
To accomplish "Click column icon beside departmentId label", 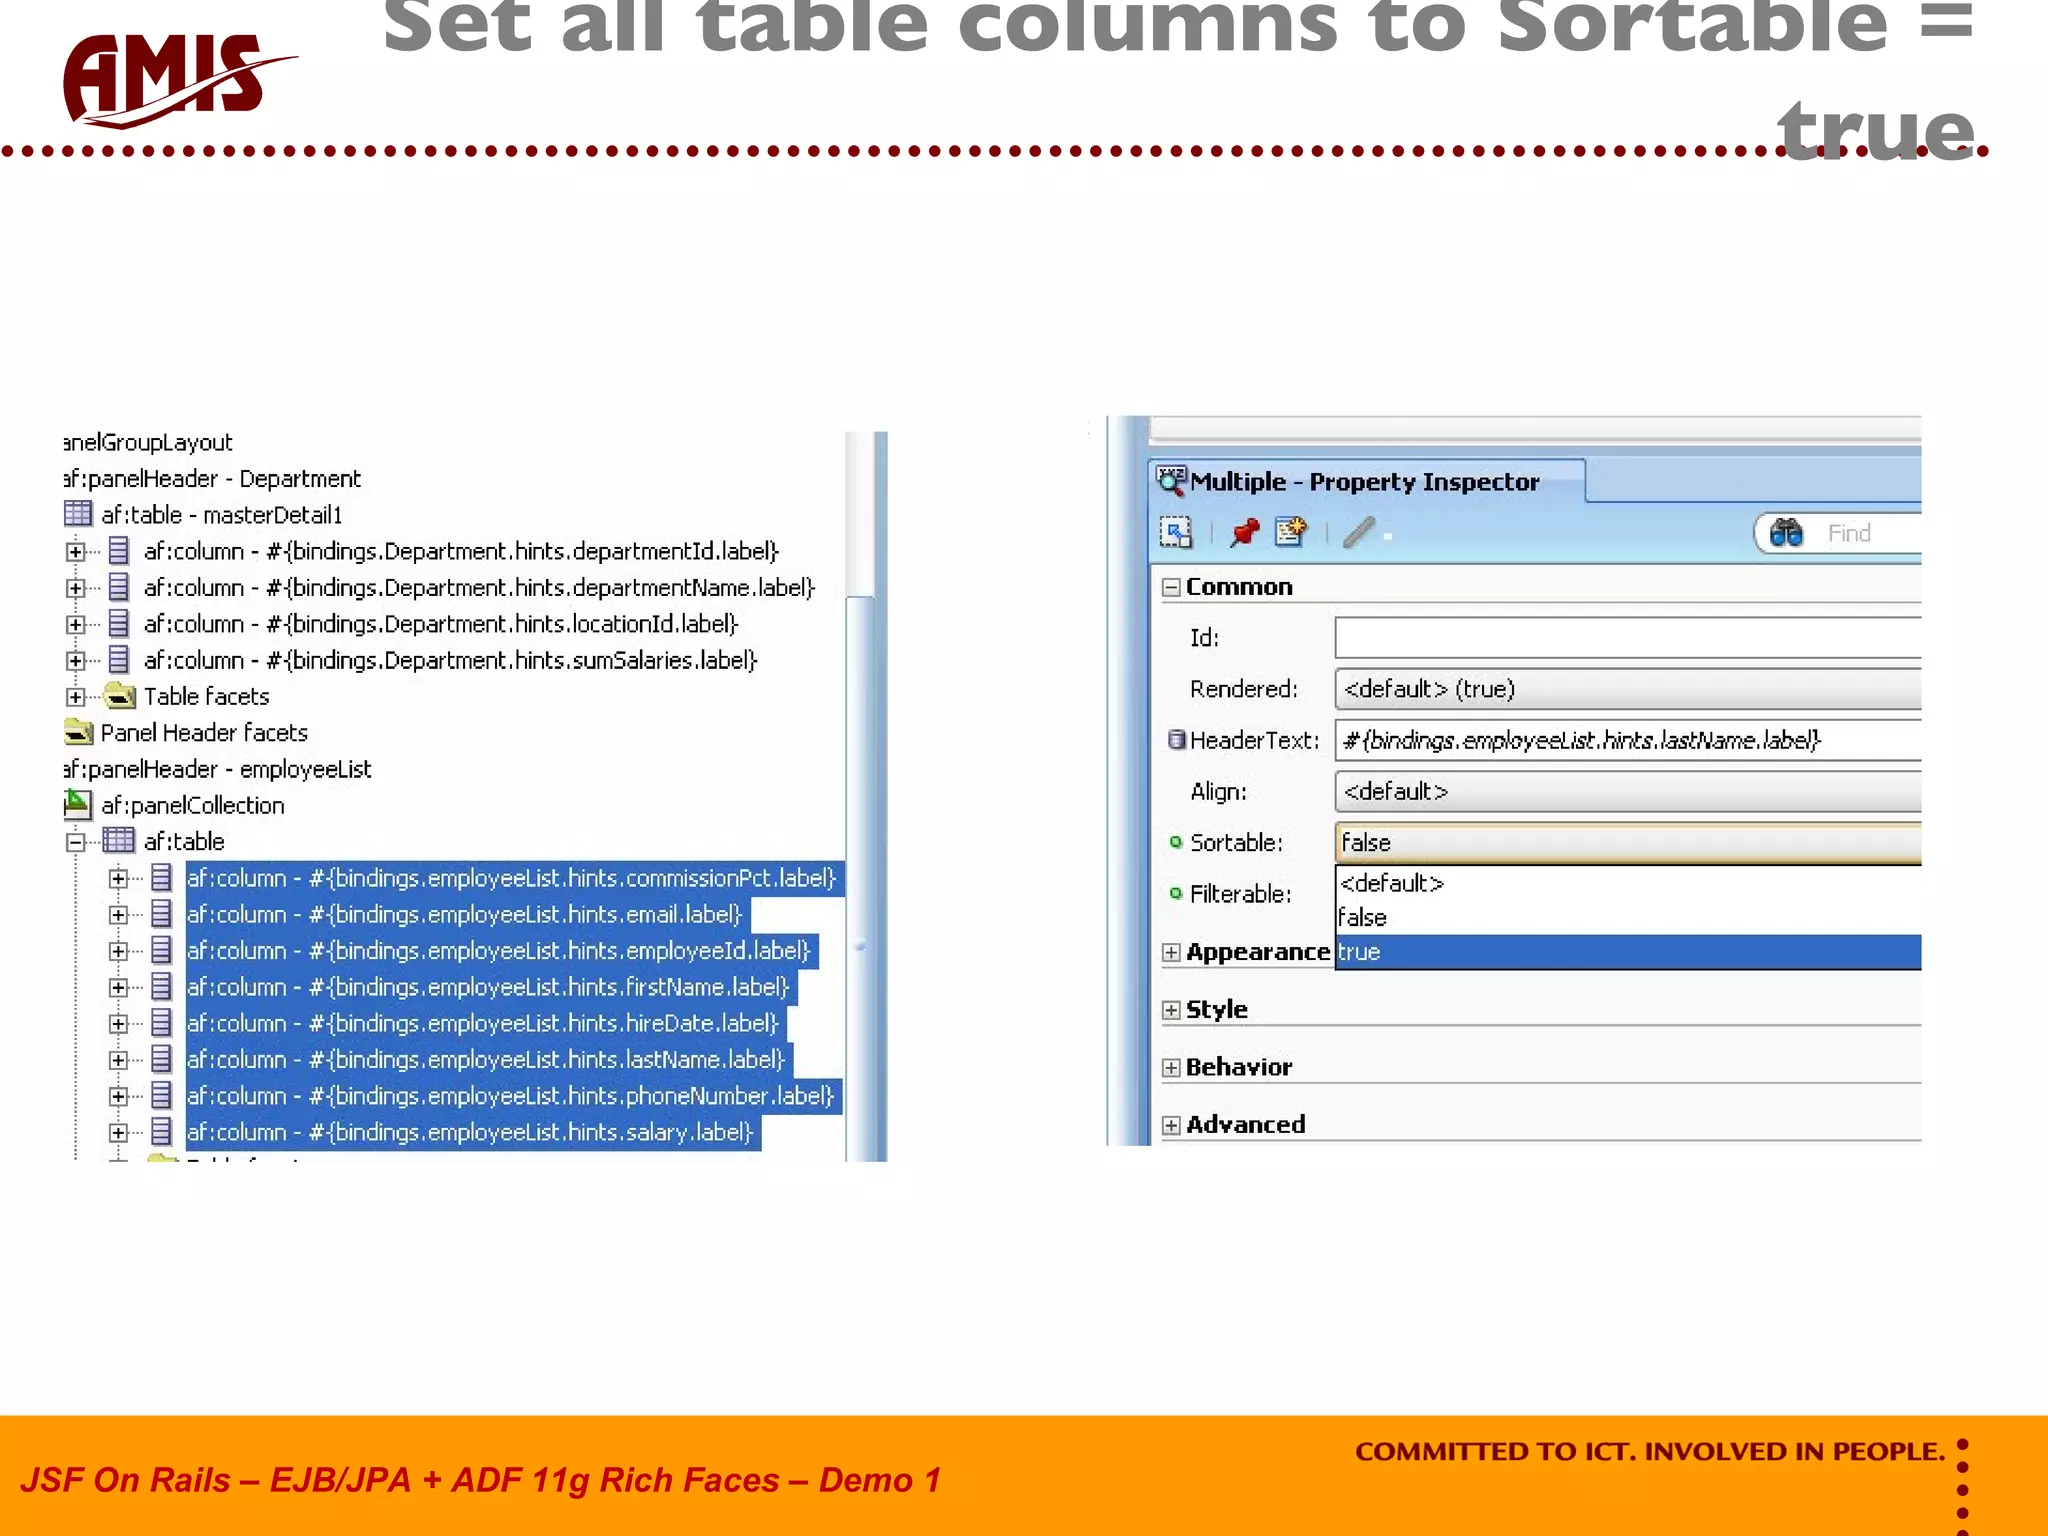I will point(119,550).
